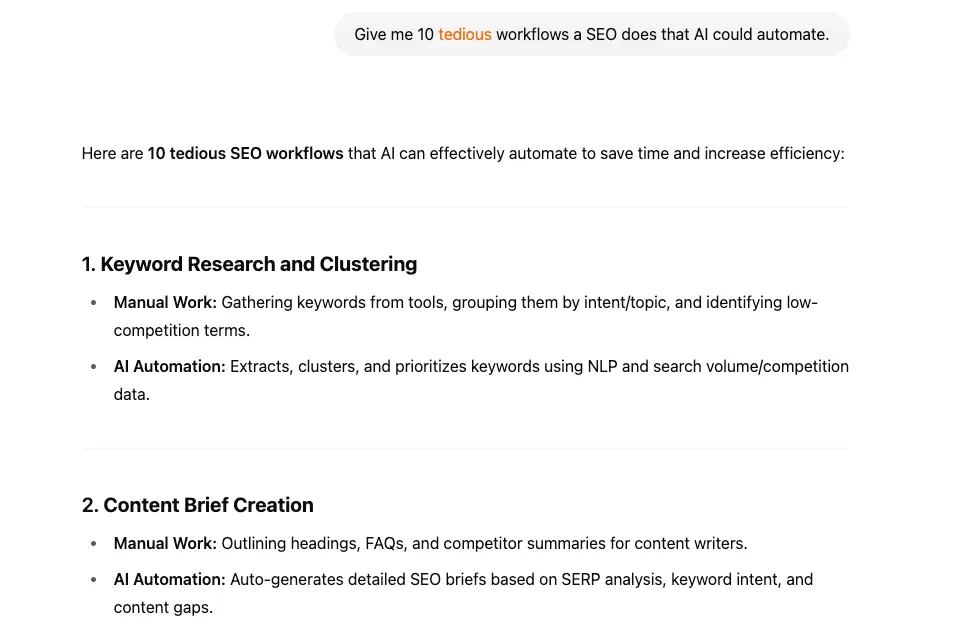
Task: Click the heading "1. Keyword Research and Clustering"
Action: pos(249,264)
